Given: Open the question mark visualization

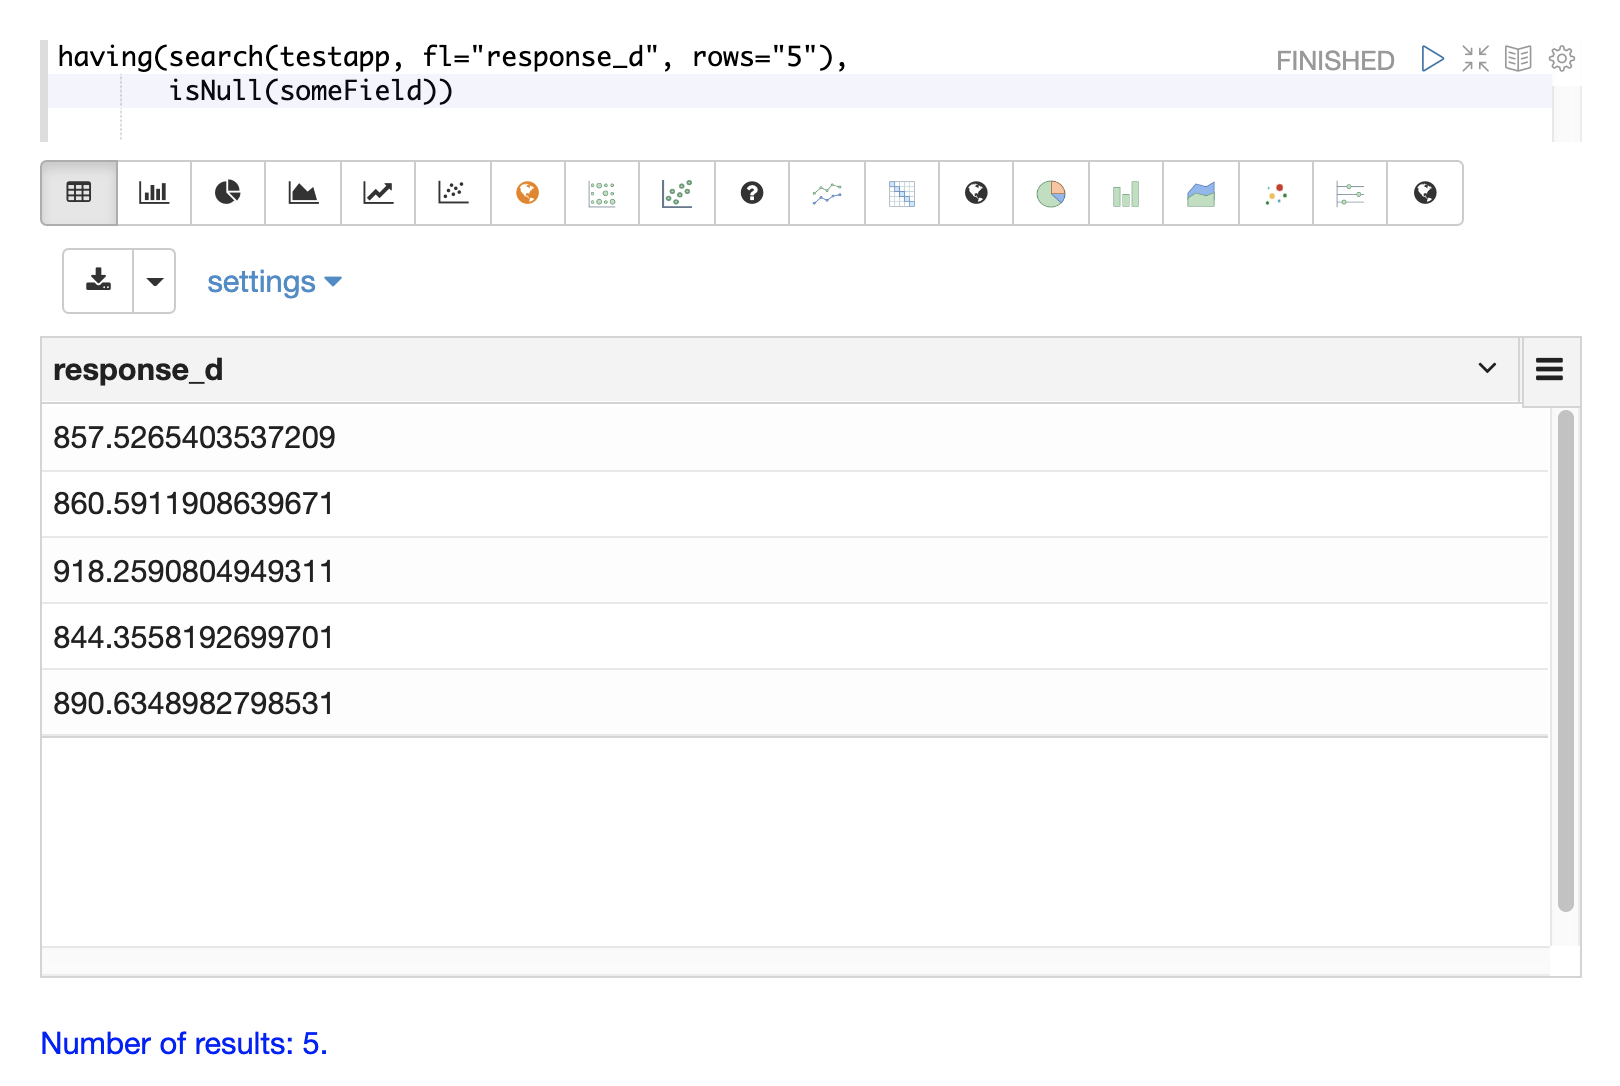Looking at the screenshot, I should click(752, 193).
